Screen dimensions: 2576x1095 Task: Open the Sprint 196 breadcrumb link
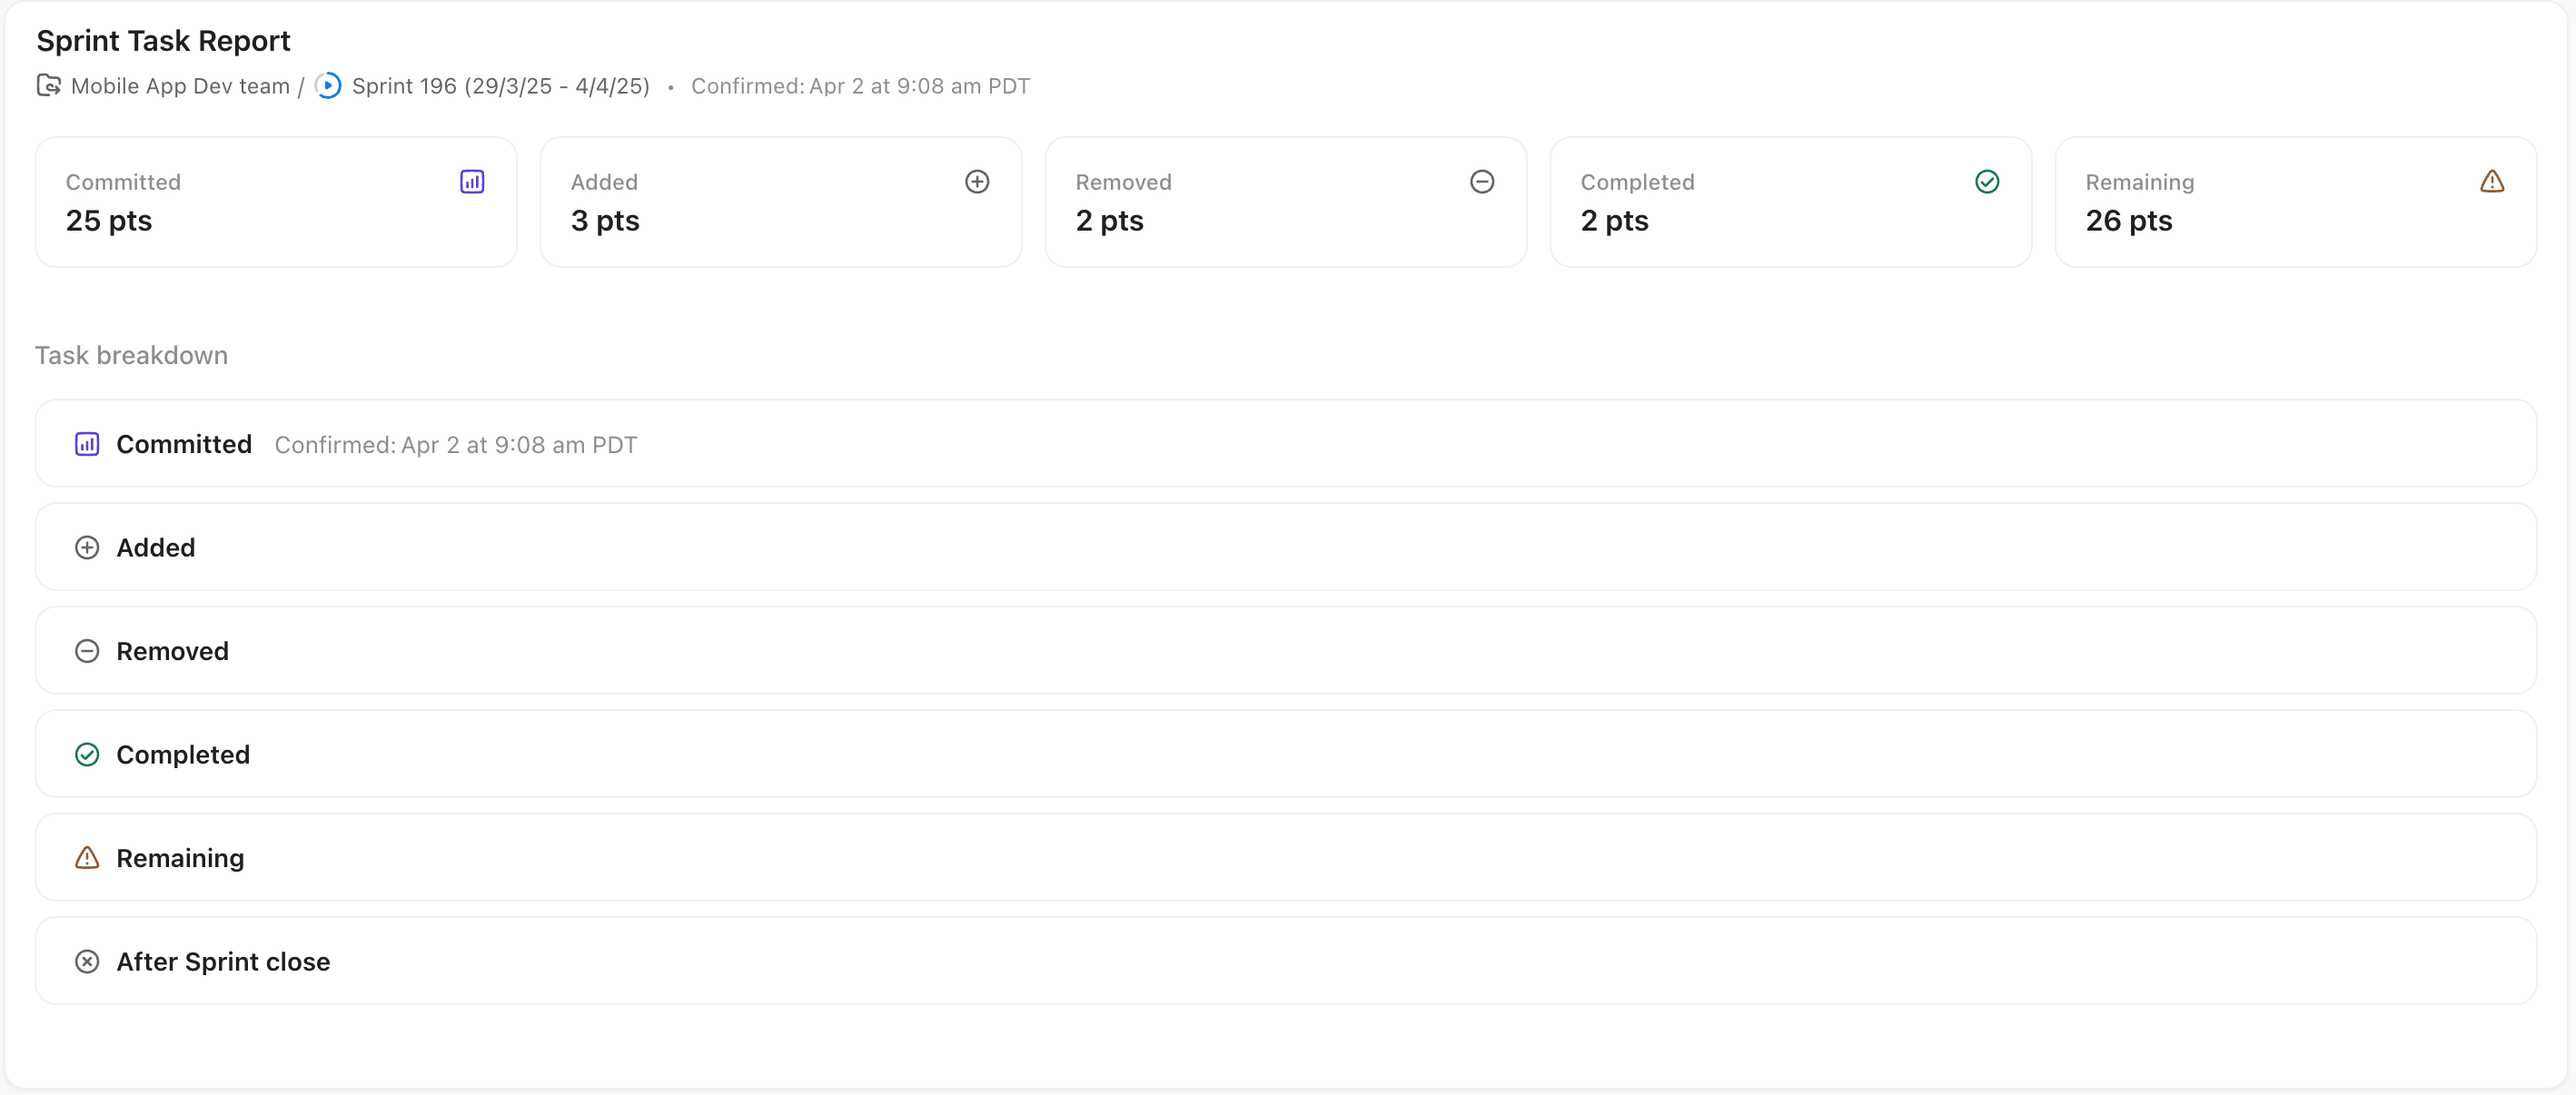[x=500, y=86]
